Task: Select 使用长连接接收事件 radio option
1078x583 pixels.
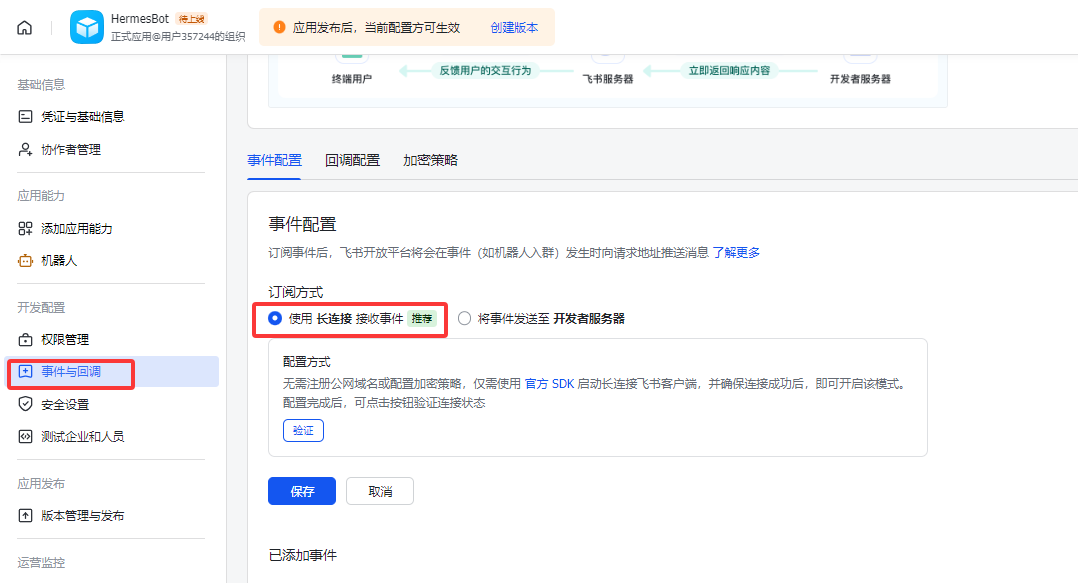Action: 275,318
